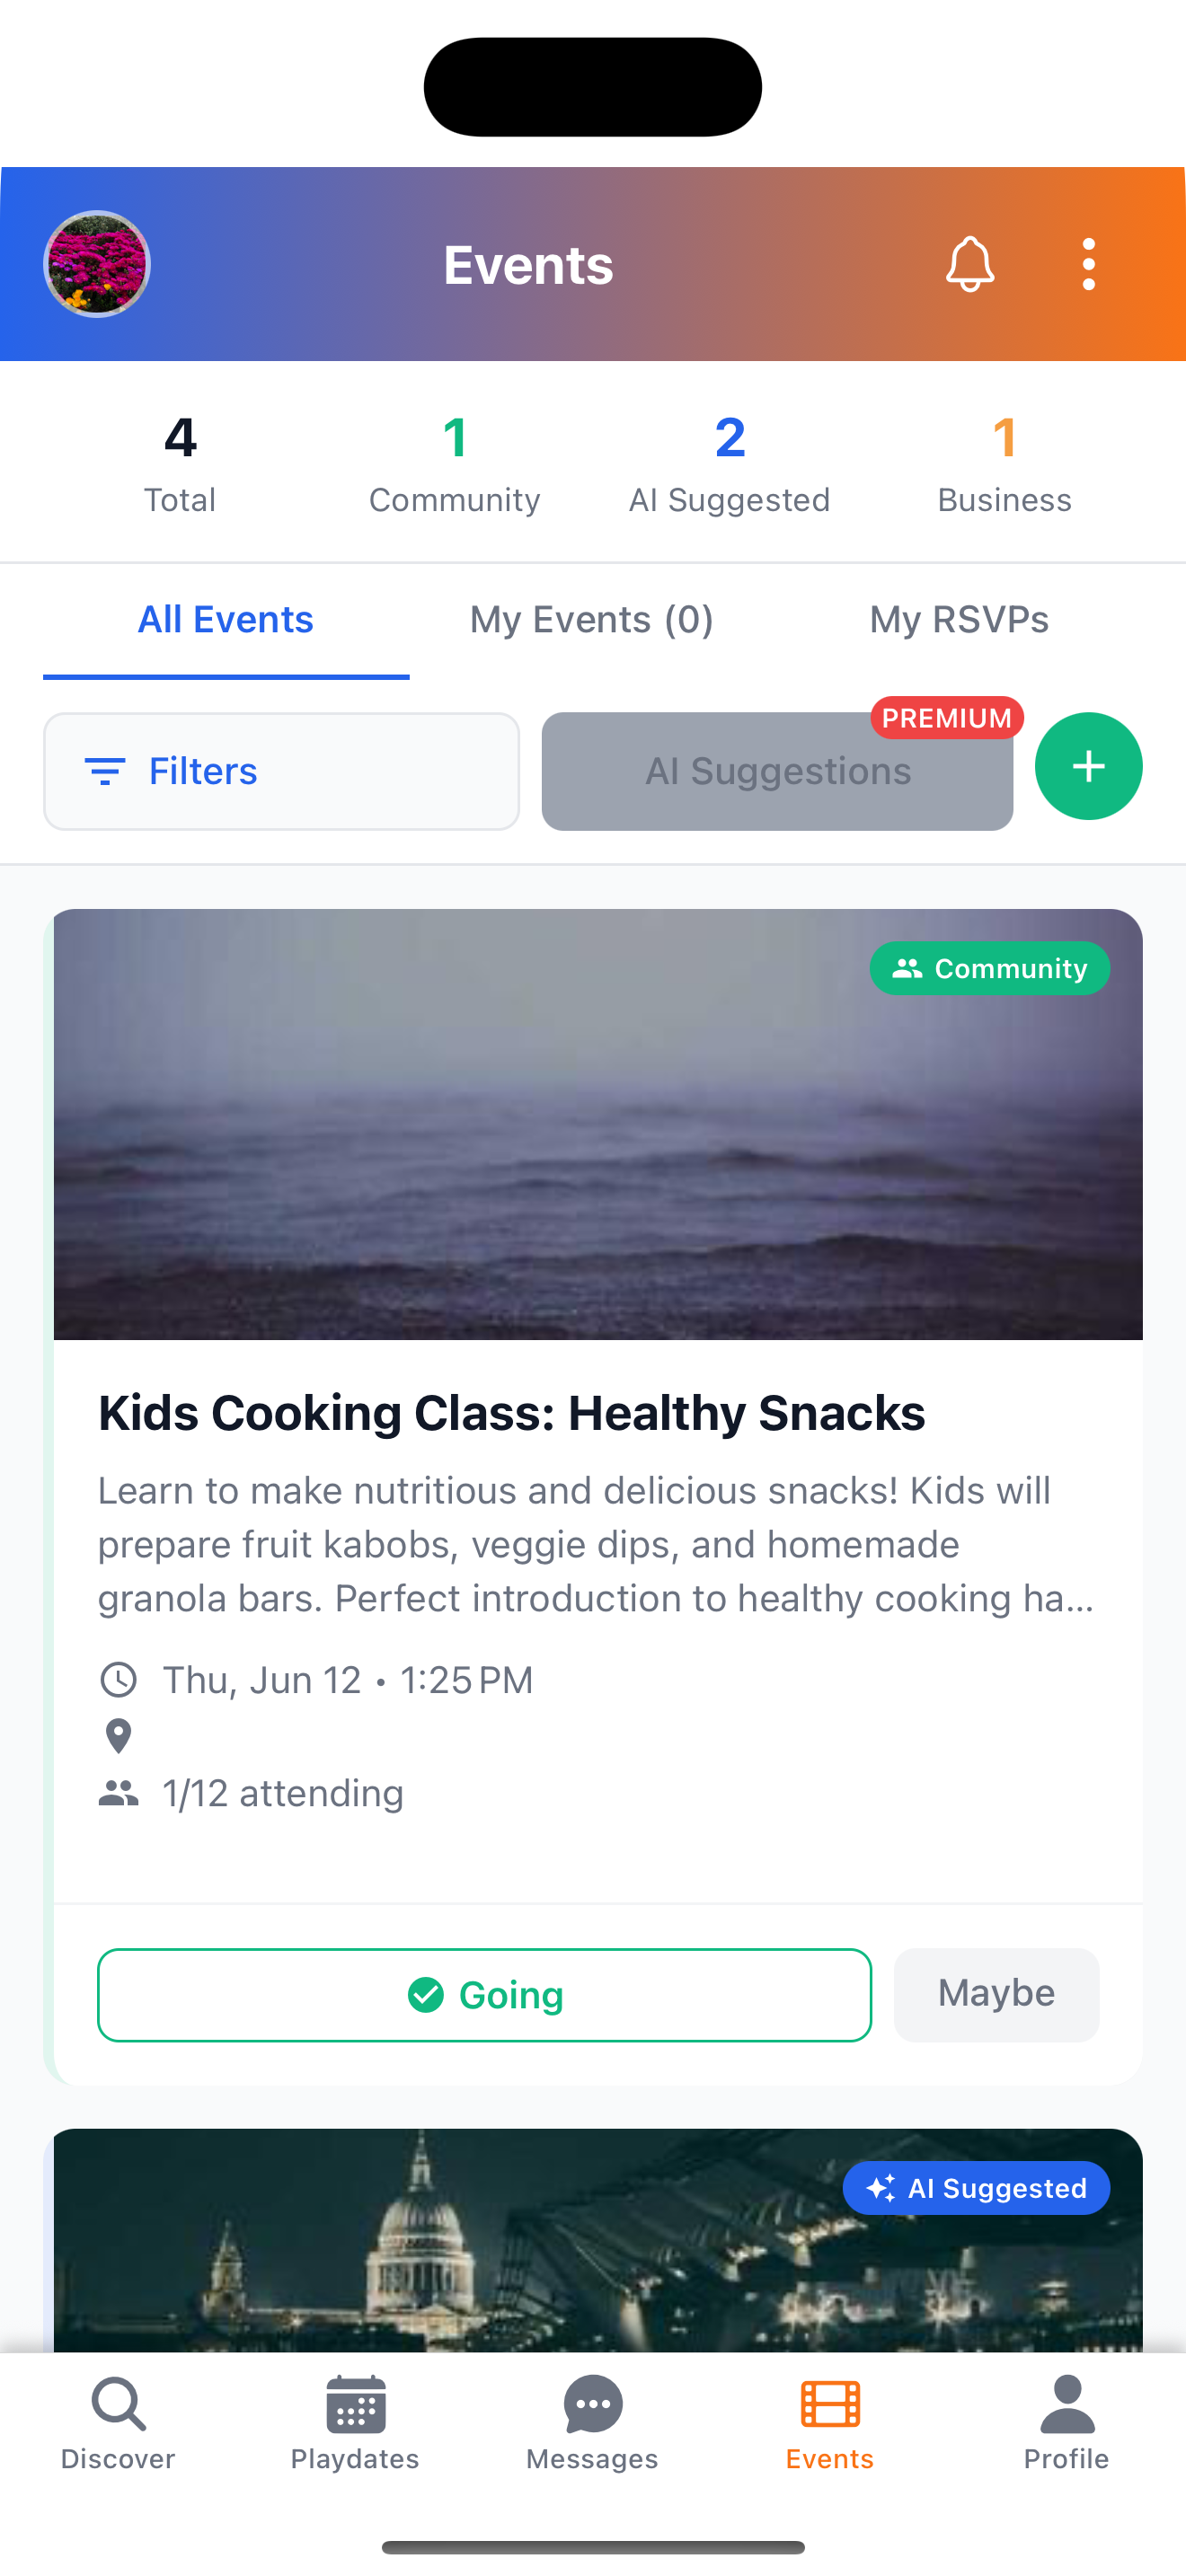
Task: Open Kids Cooking Class: Healthy Snacks title
Action: [x=511, y=1413]
